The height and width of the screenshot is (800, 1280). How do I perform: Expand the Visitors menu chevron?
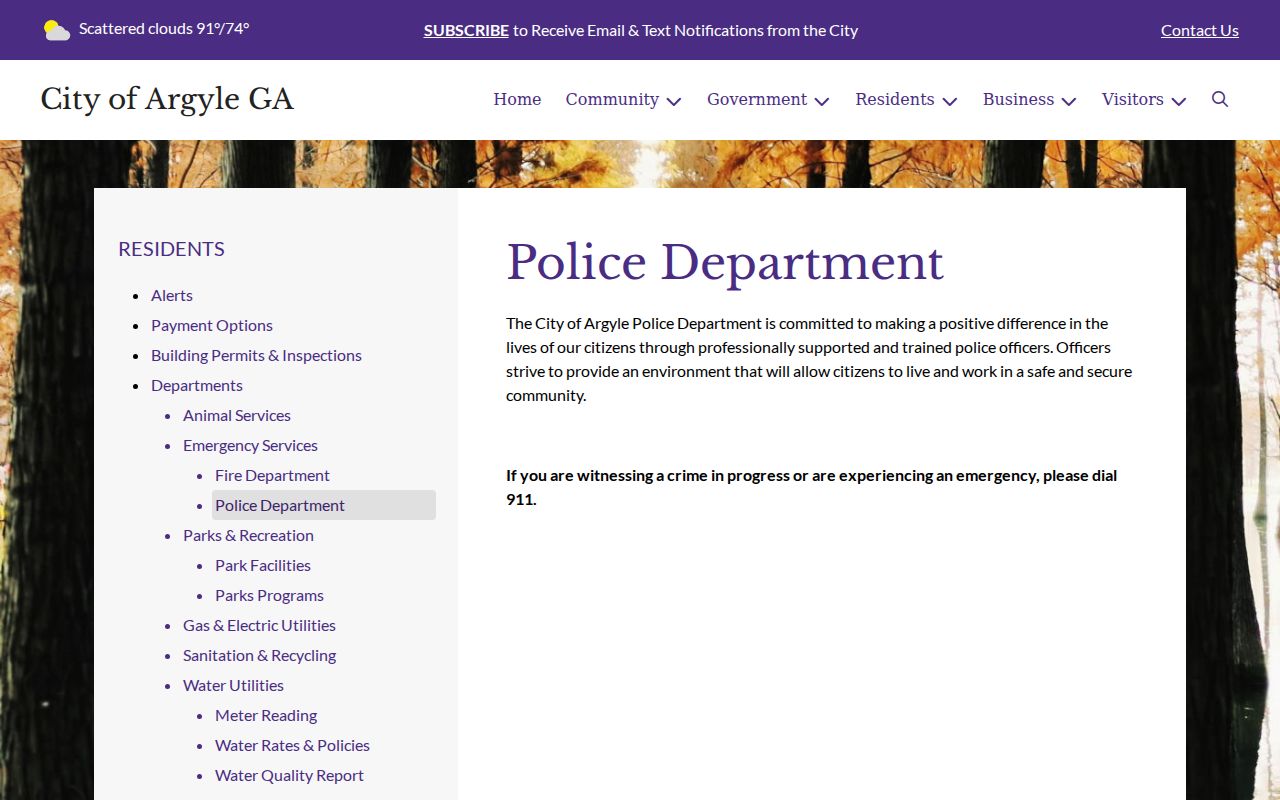pyautogui.click(x=1179, y=101)
